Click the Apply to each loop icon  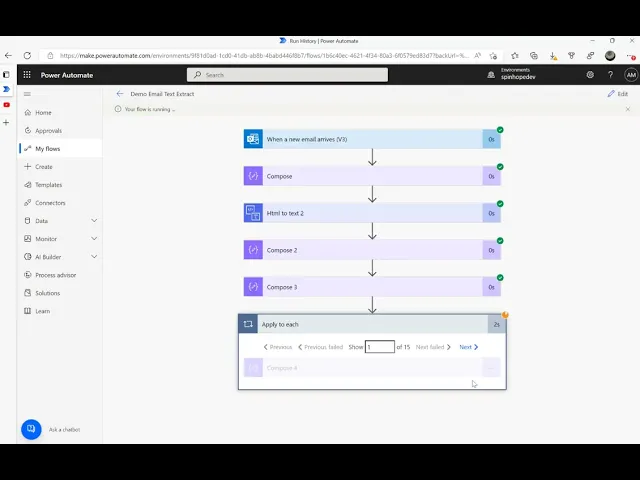tap(248, 324)
